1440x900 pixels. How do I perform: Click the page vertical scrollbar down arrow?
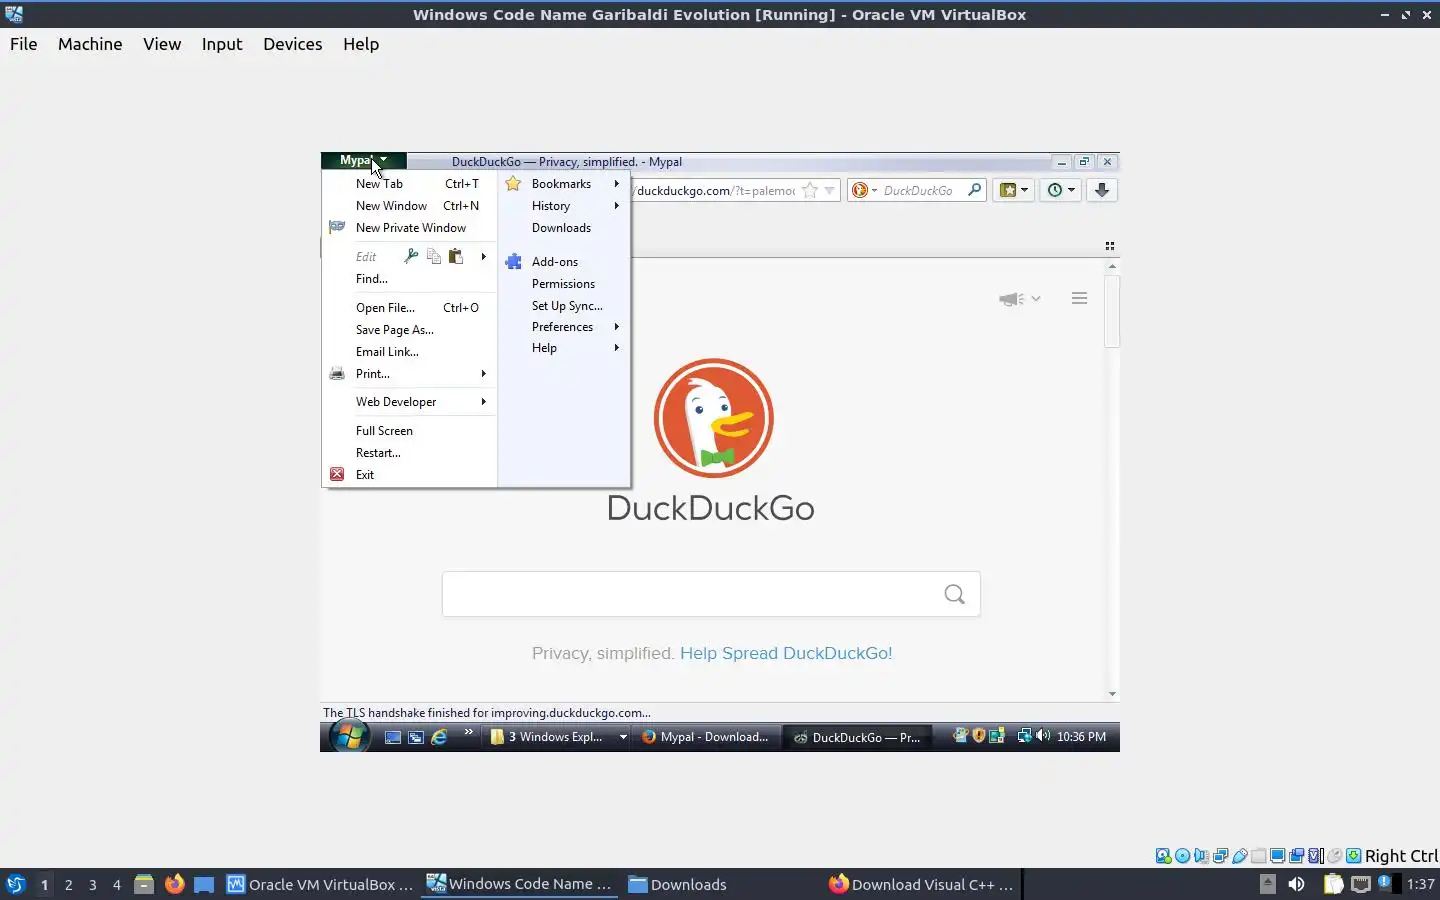point(1112,694)
